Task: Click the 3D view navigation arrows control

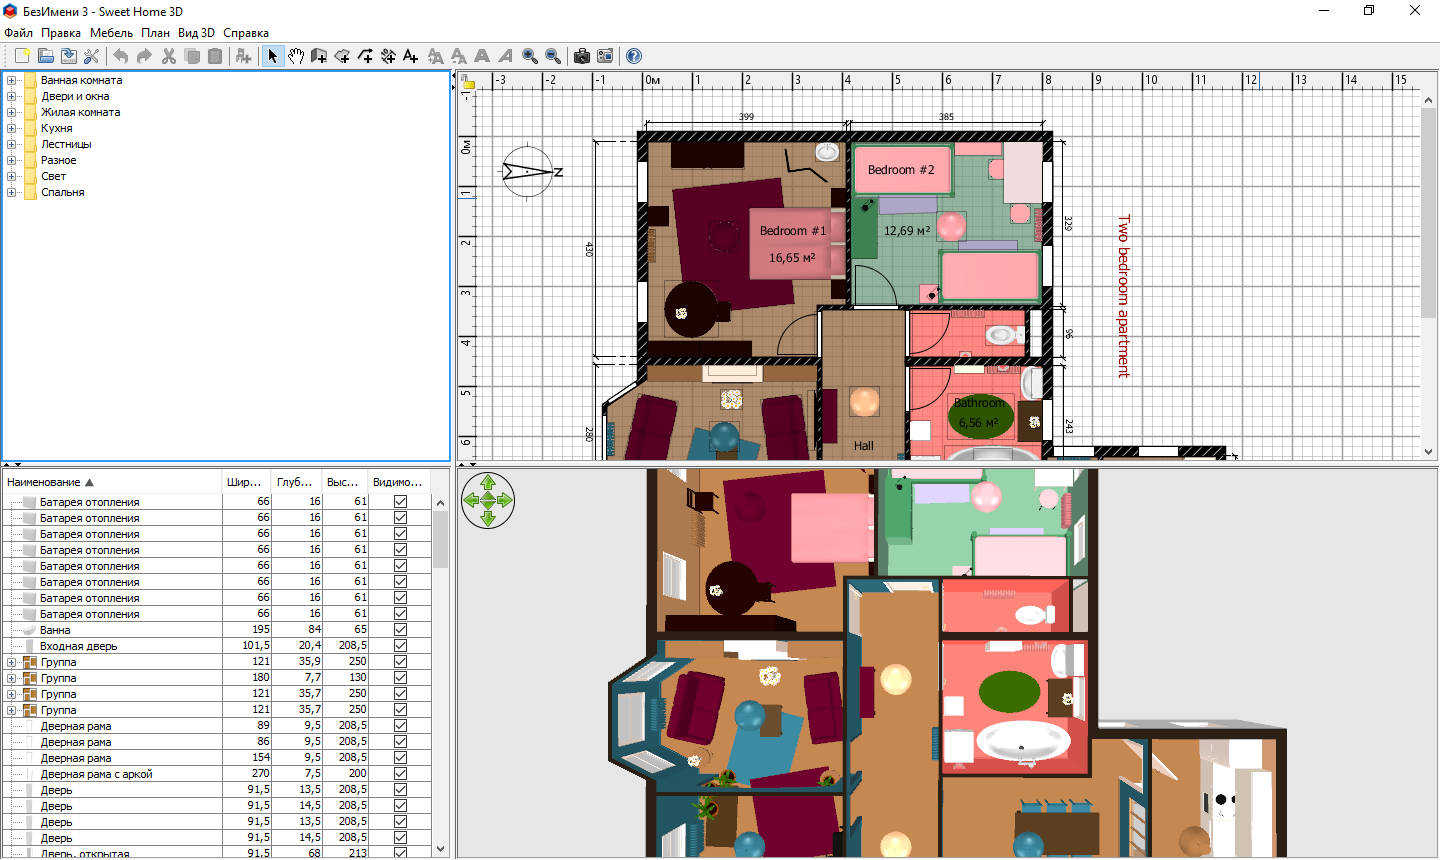Action: [x=488, y=500]
